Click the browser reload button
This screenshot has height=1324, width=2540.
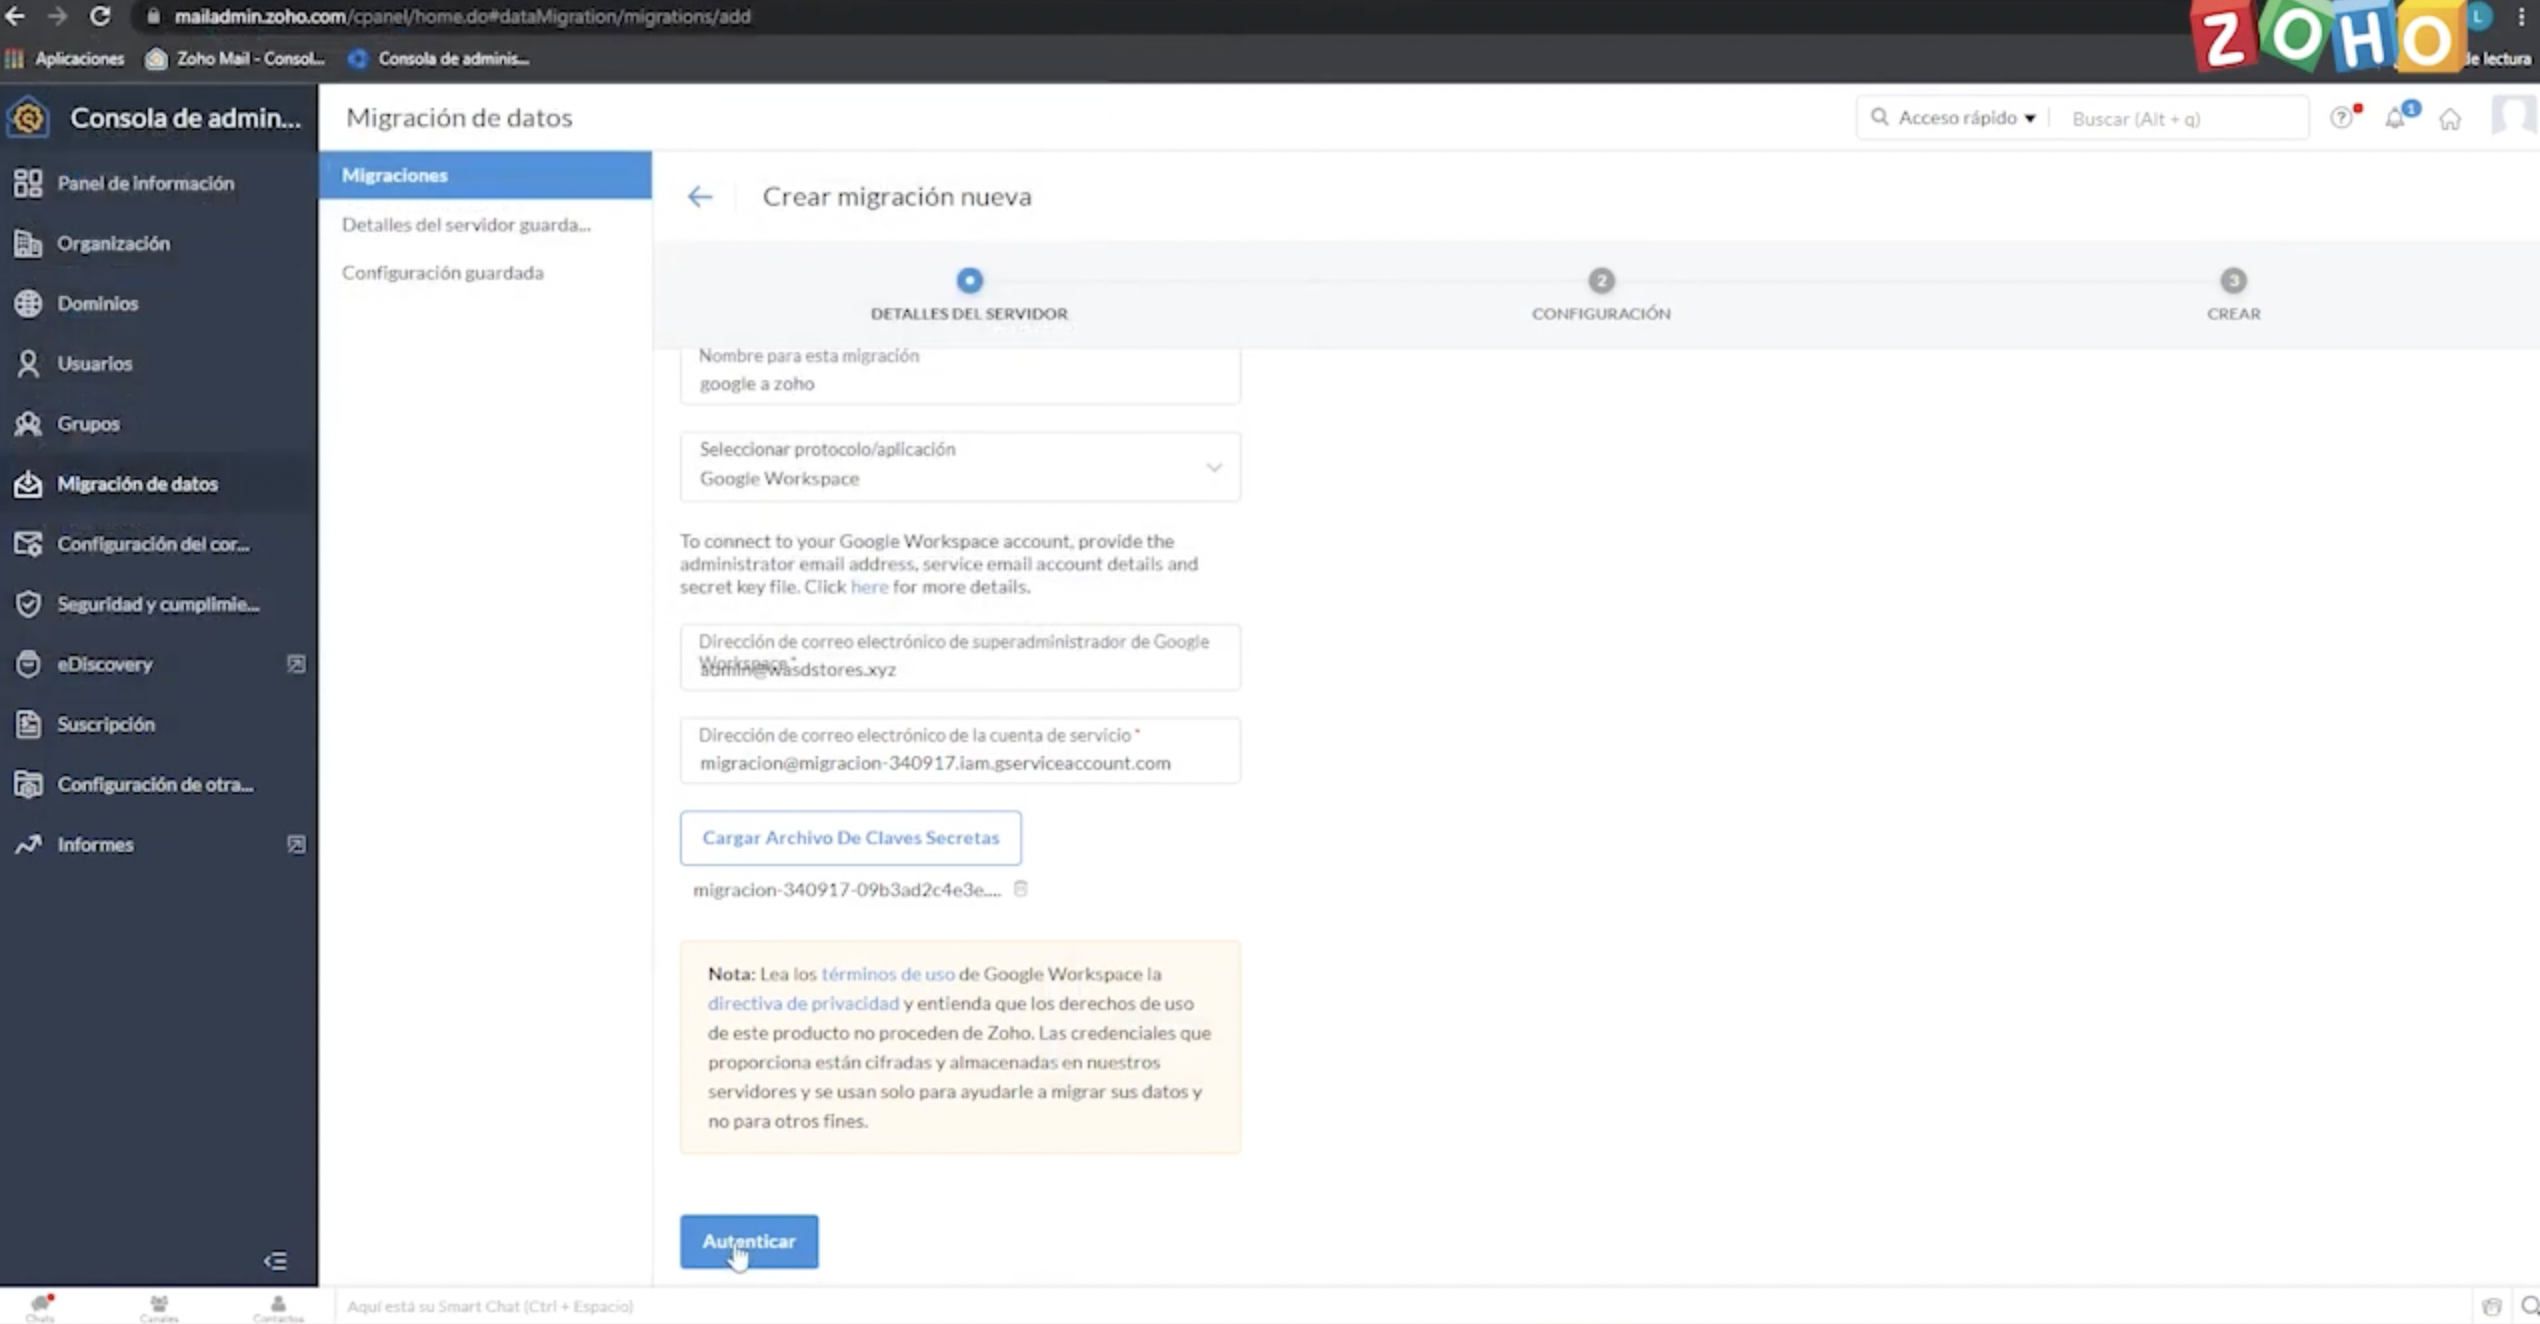coord(100,16)
